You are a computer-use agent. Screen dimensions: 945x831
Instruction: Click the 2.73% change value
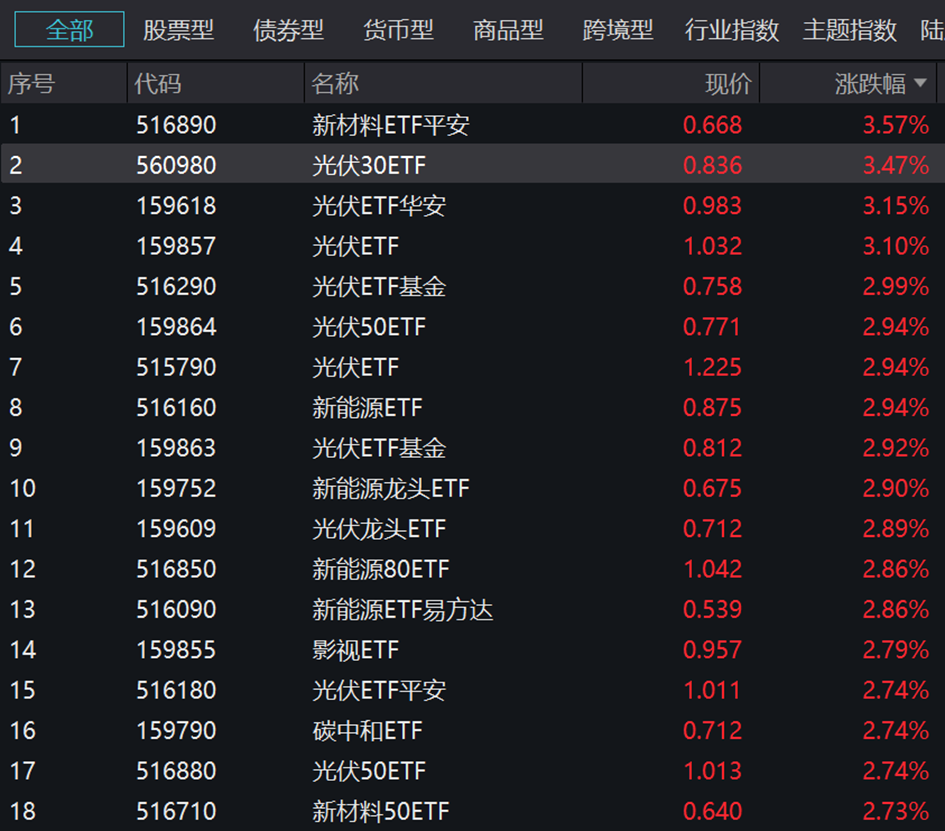point(896,812)
